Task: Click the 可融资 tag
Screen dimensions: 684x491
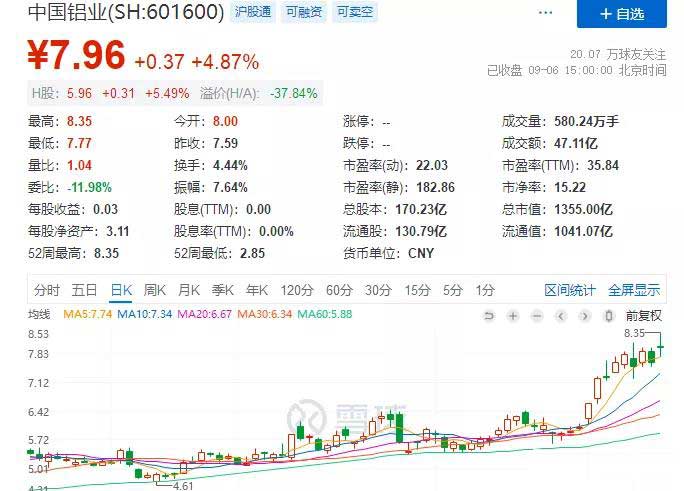Action: coord(304,12)
